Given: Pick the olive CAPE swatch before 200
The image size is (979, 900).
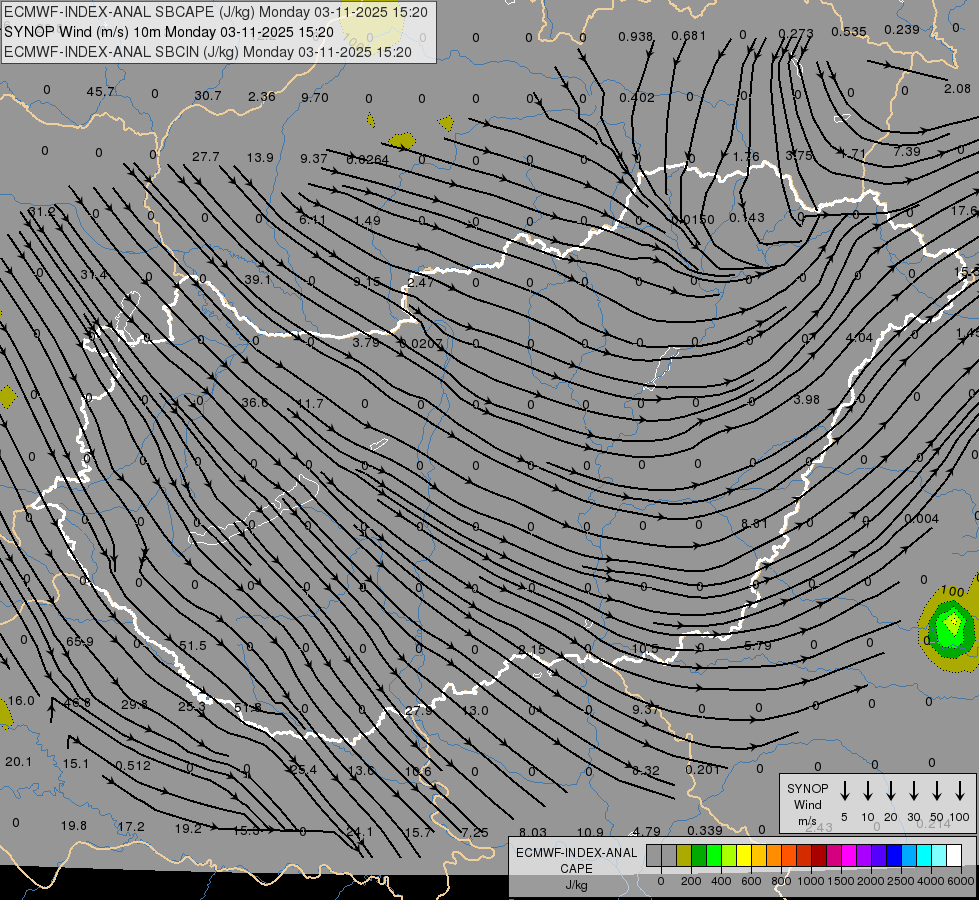Looking at the screenshot, I should click(684, 856).
